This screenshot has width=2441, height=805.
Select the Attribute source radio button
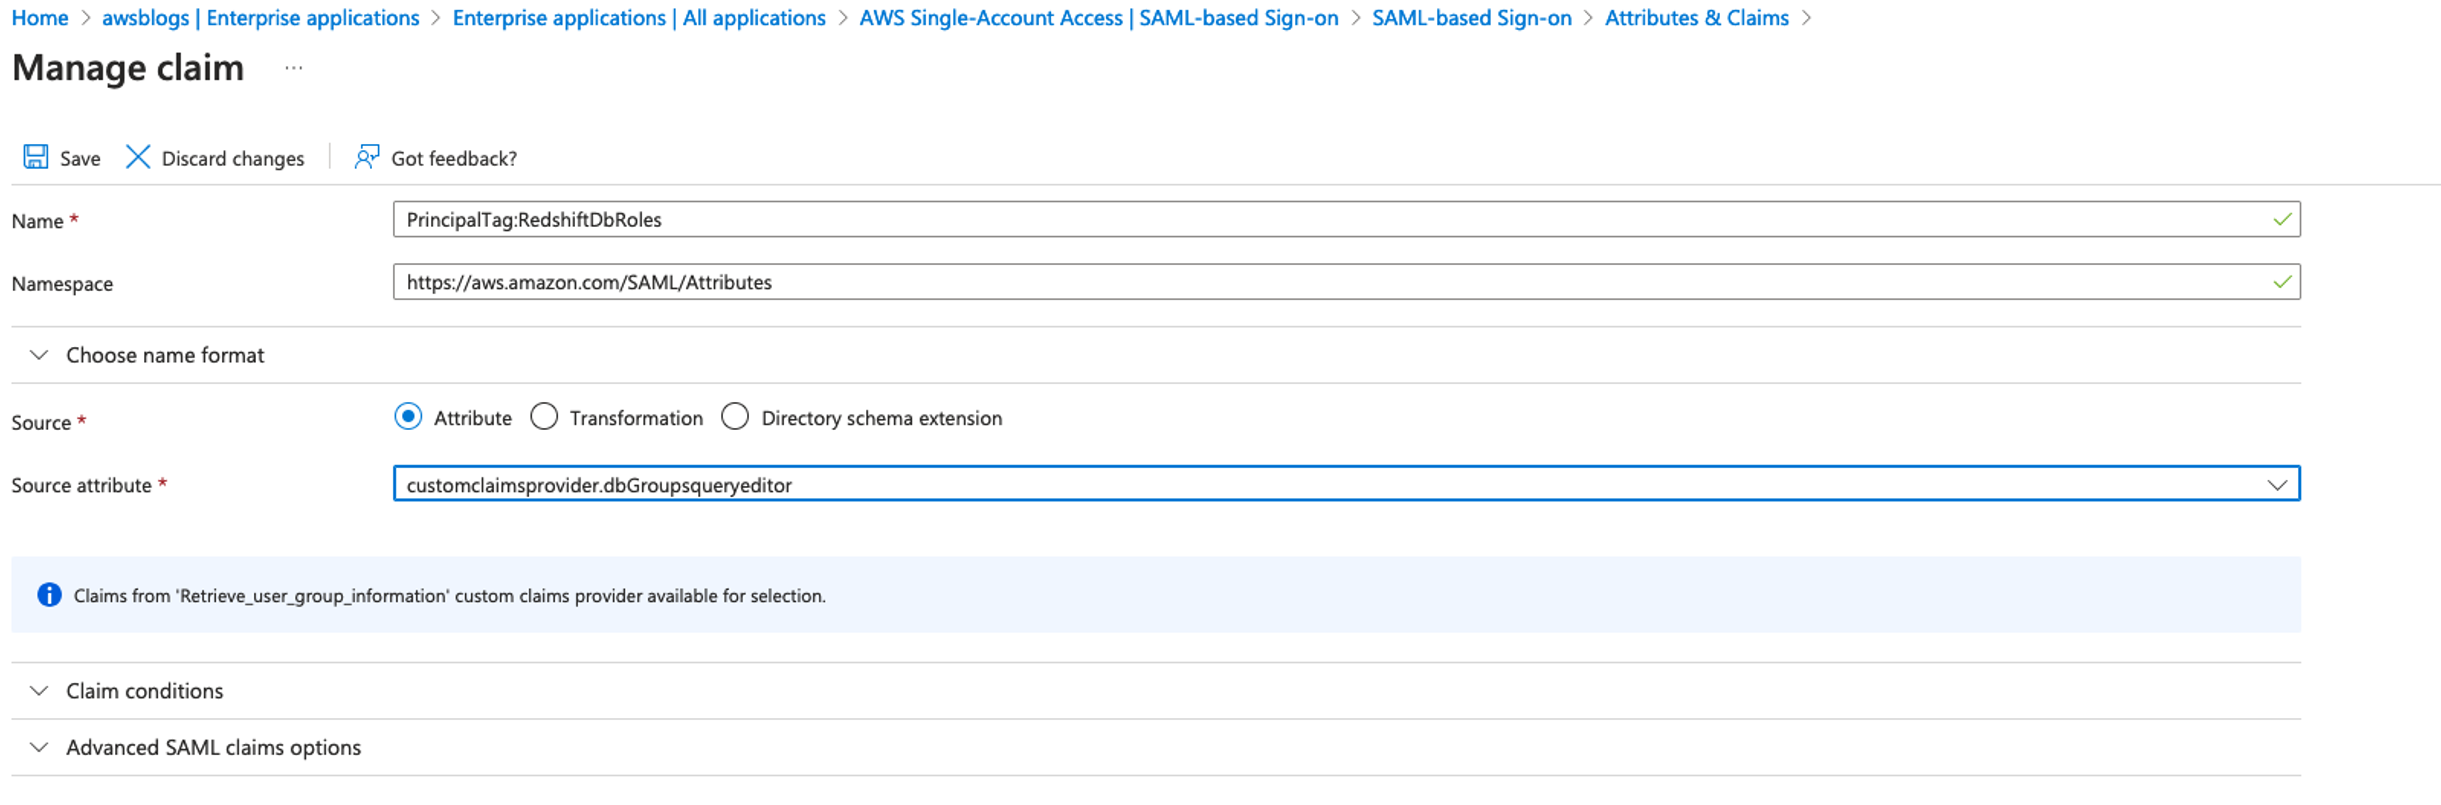[x=408, y=417]
